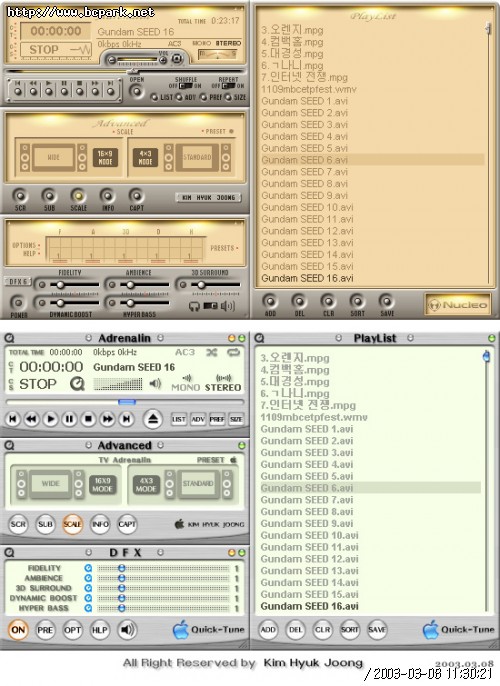
Task: Skip to next track in silver player
Action: coord(126,419)
